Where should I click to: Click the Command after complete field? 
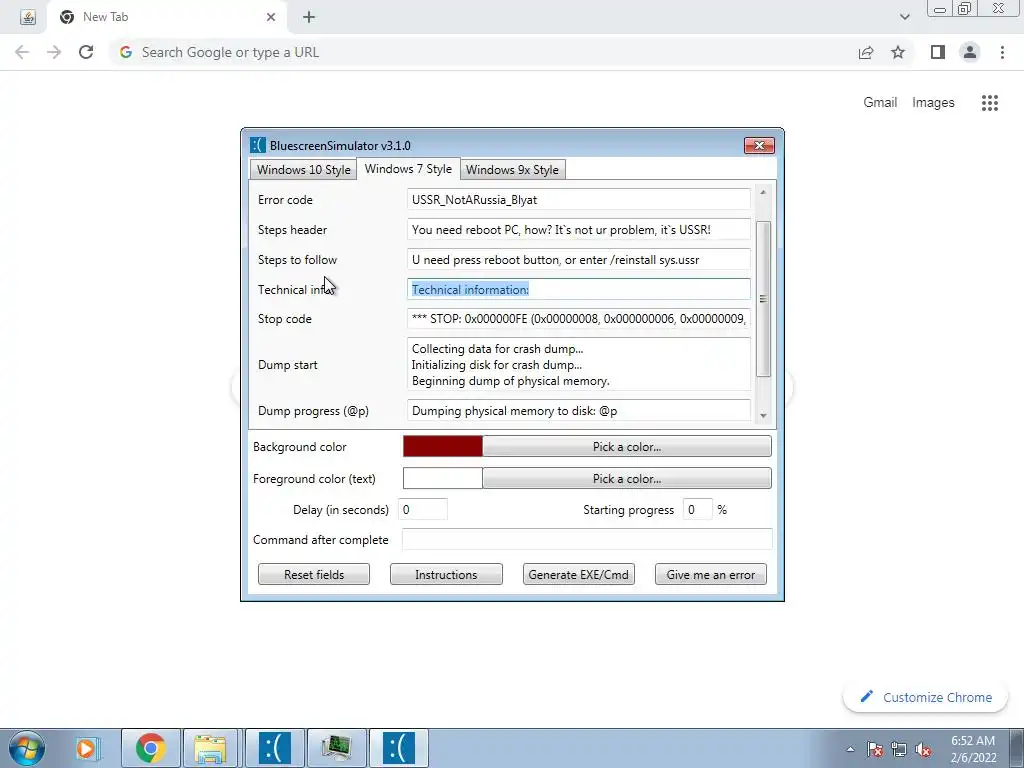coord(587,539)
